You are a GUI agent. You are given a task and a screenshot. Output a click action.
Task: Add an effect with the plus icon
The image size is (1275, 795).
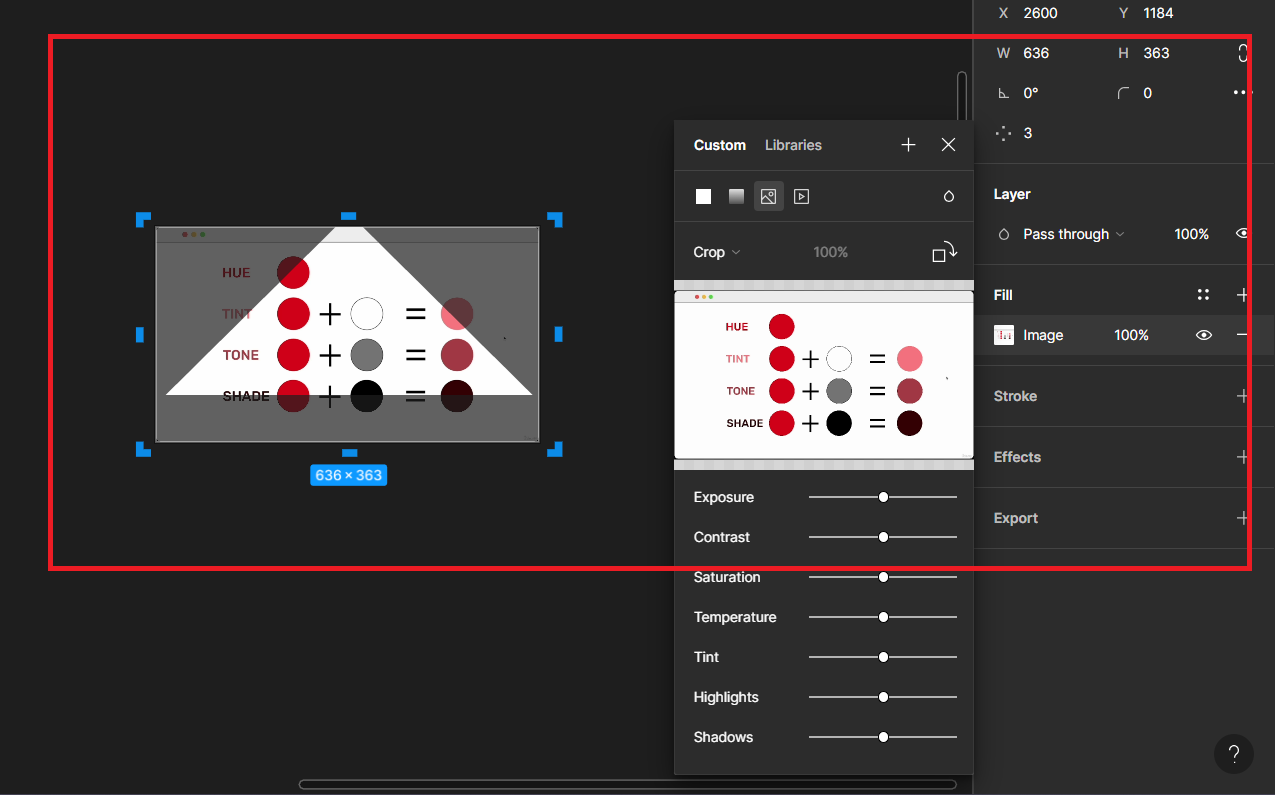click(1243, 457)
